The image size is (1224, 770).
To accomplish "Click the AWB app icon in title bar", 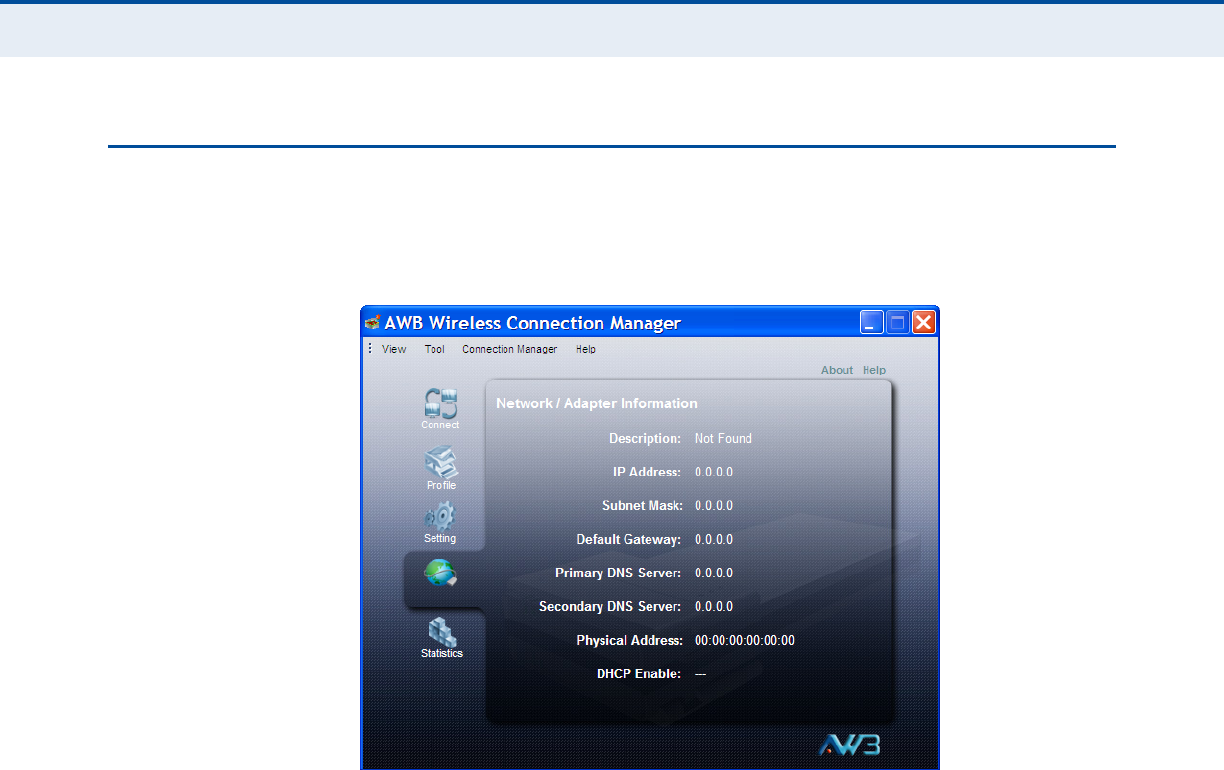I will tap(373, 323).
